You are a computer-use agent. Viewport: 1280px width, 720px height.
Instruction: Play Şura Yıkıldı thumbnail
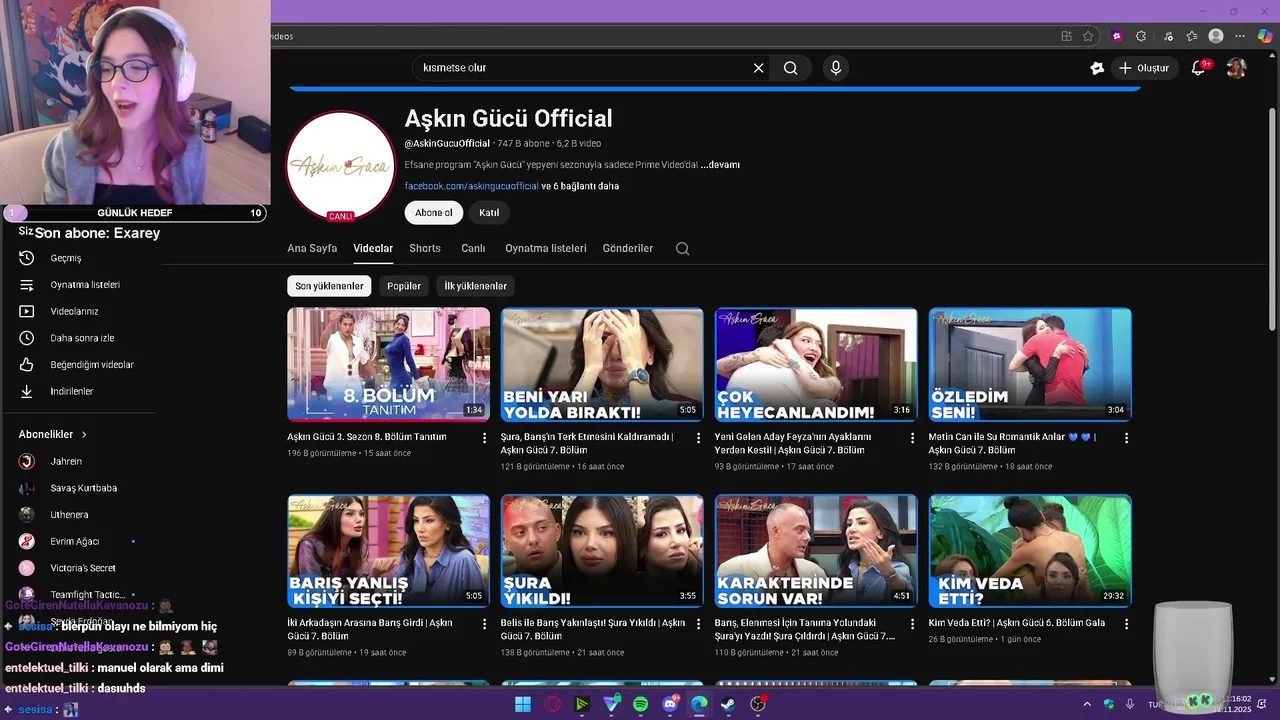(602, 551)
